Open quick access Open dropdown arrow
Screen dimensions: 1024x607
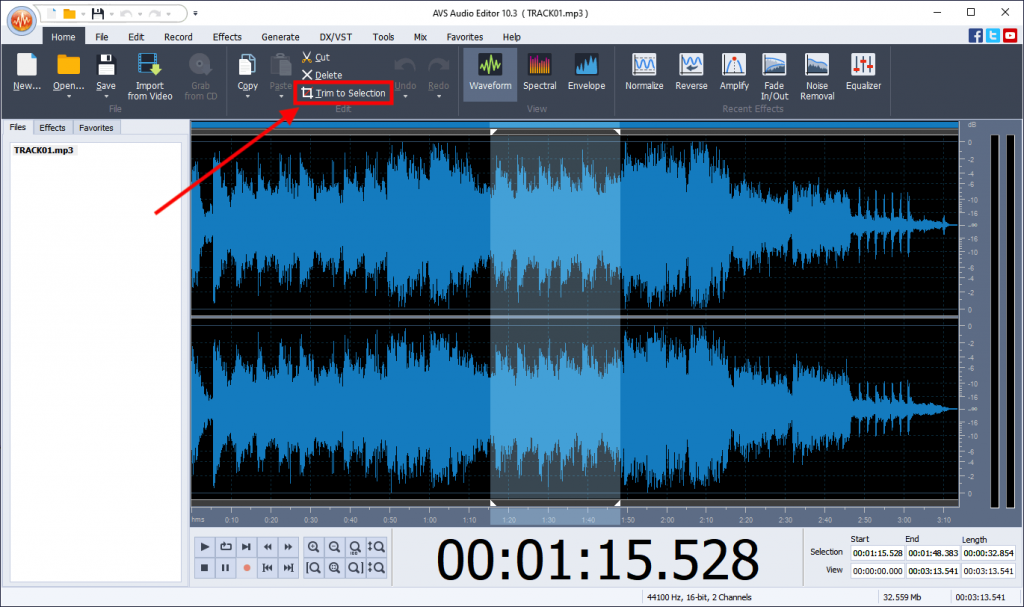click(x=83, y=14)
